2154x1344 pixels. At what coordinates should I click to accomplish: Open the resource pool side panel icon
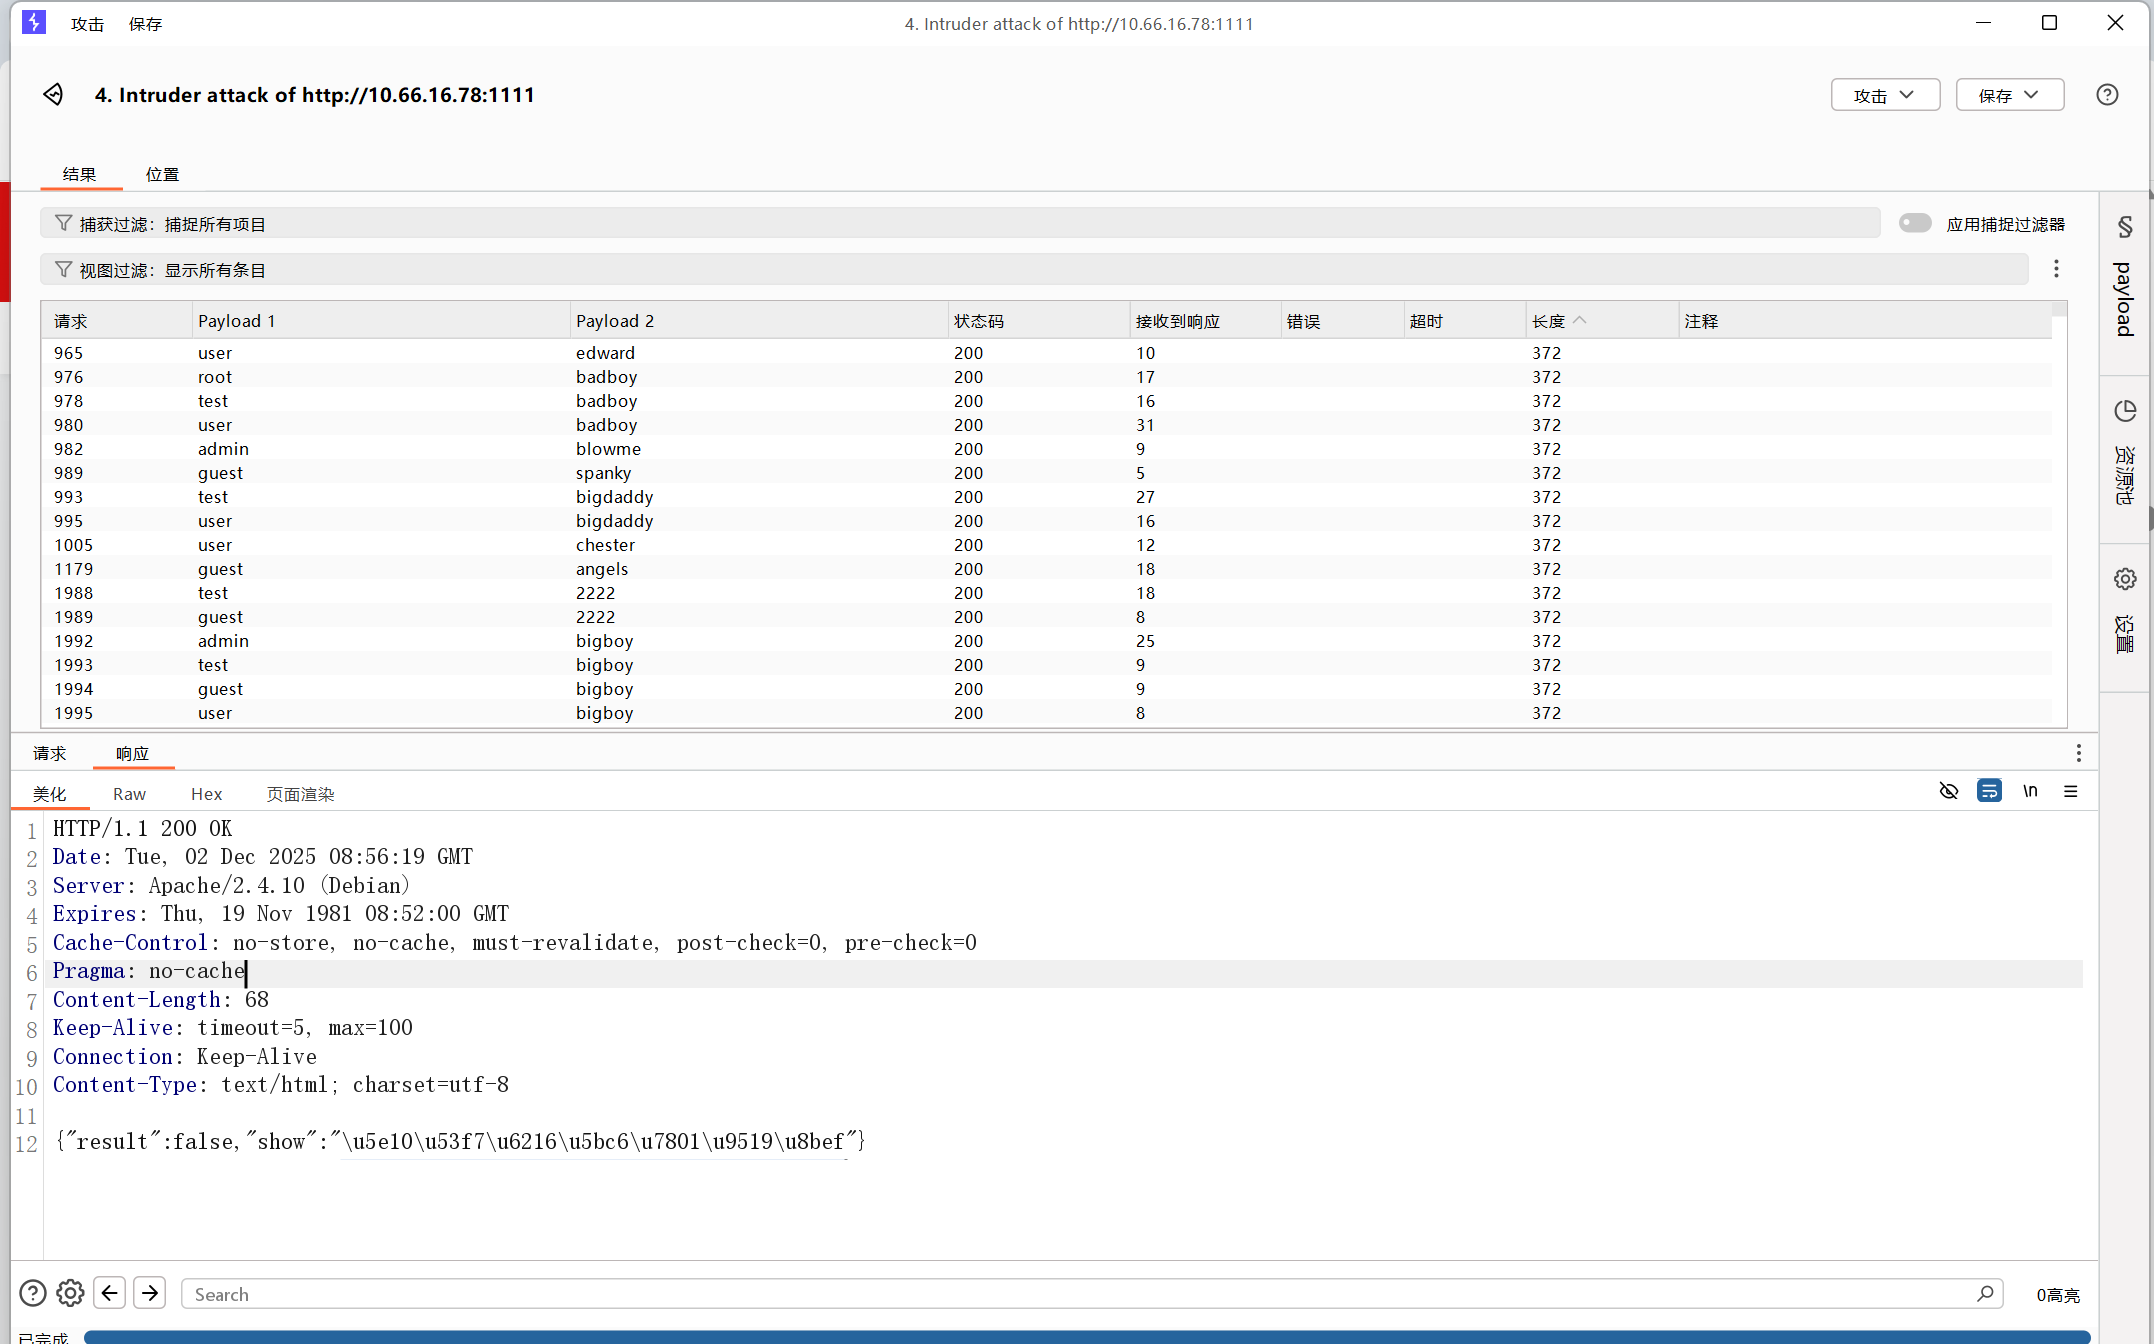tap(2125, 412)
